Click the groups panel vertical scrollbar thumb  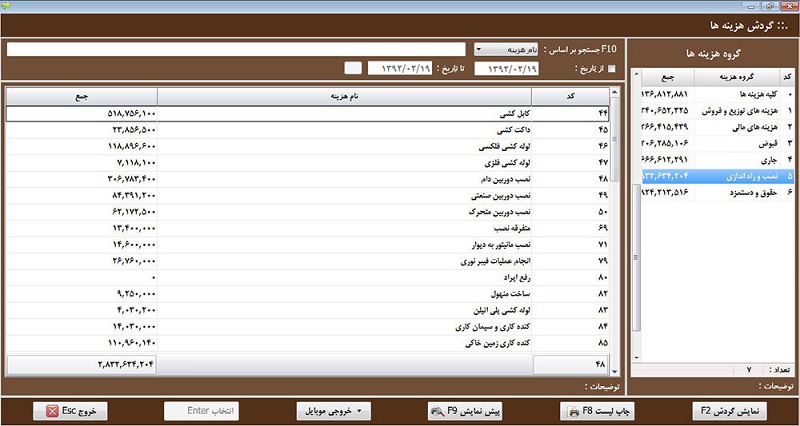click(x=636, y=258)
